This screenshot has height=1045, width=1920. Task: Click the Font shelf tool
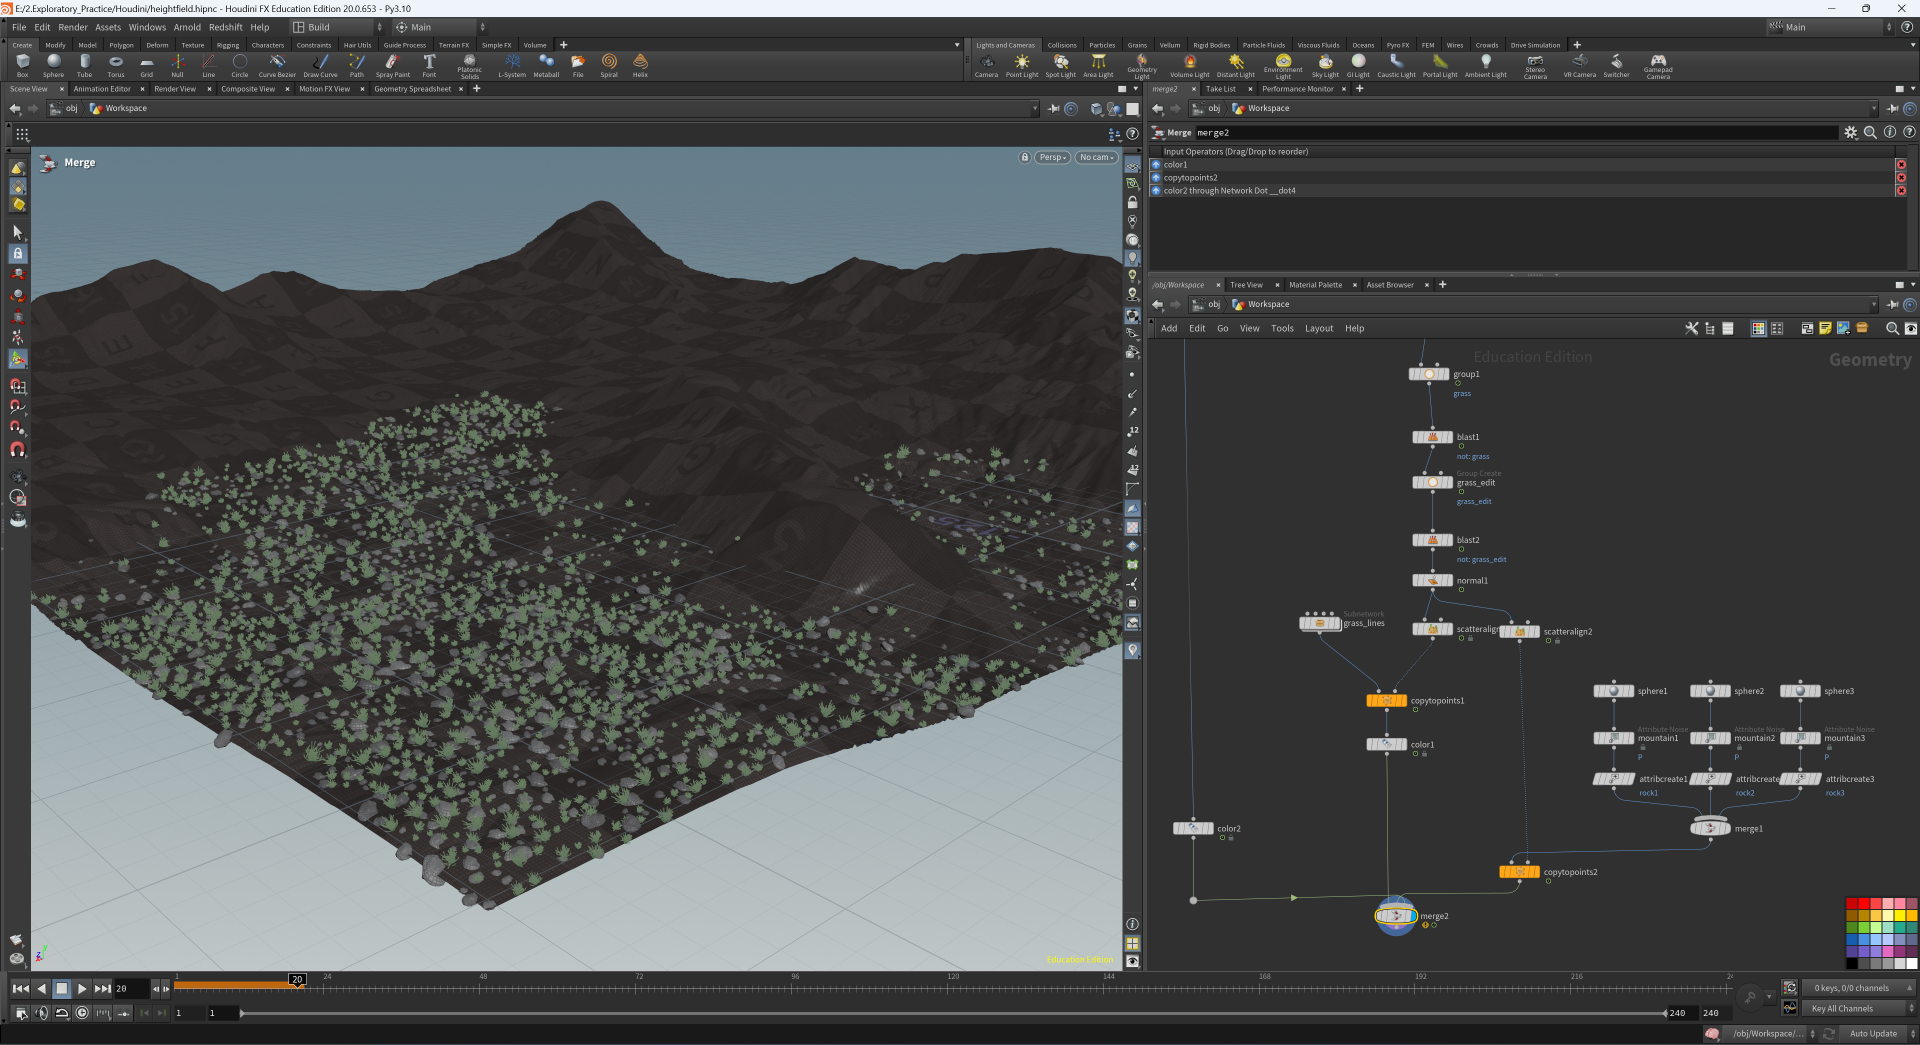tap(429, 65)
